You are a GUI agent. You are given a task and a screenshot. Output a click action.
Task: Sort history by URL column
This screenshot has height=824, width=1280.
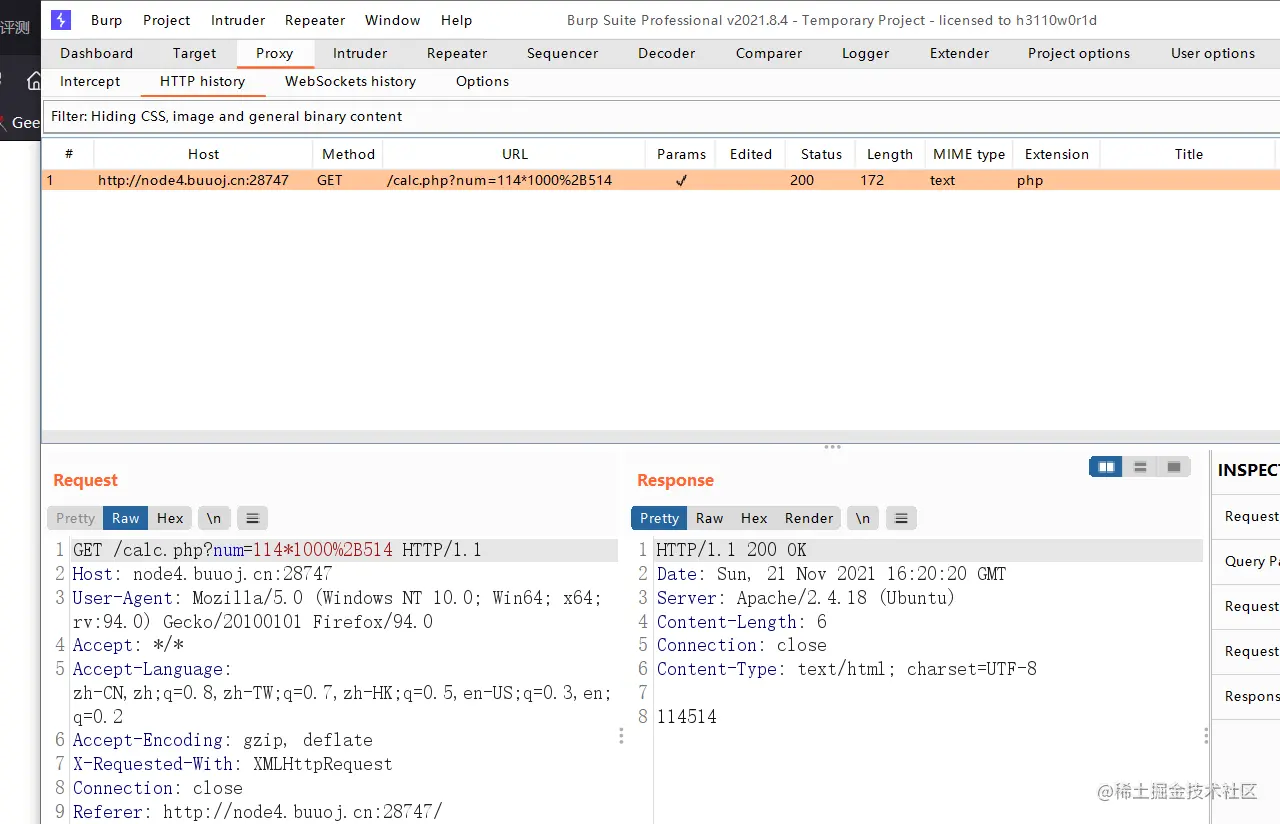click(515, 154)
